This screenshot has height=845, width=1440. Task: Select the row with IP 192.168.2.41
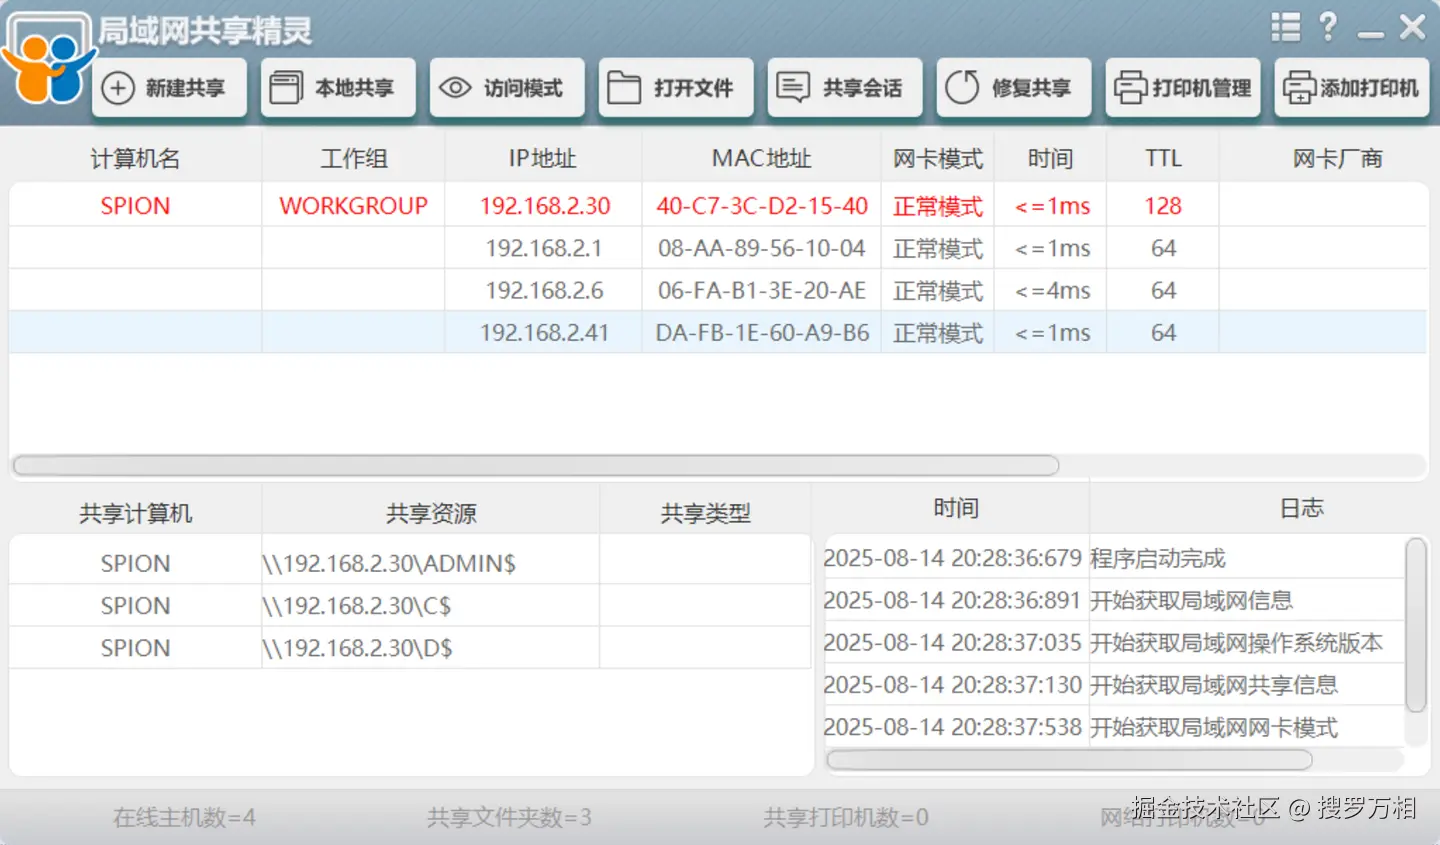[x=718, y=332]
